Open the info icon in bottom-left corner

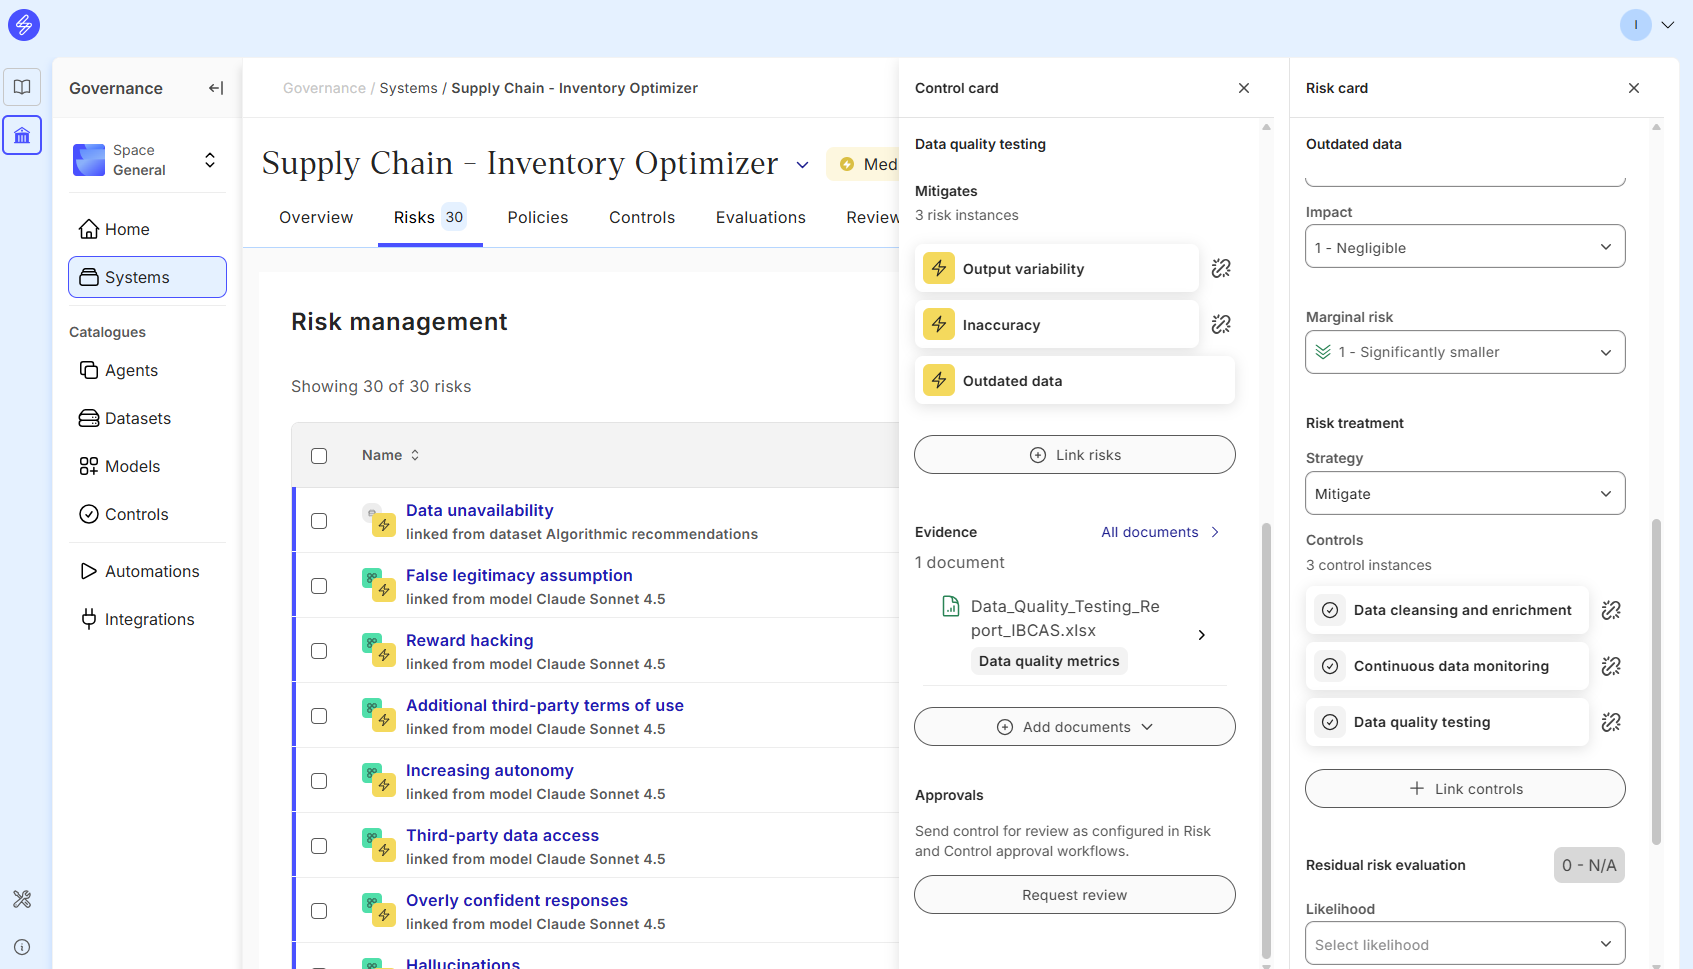[22, 947]
